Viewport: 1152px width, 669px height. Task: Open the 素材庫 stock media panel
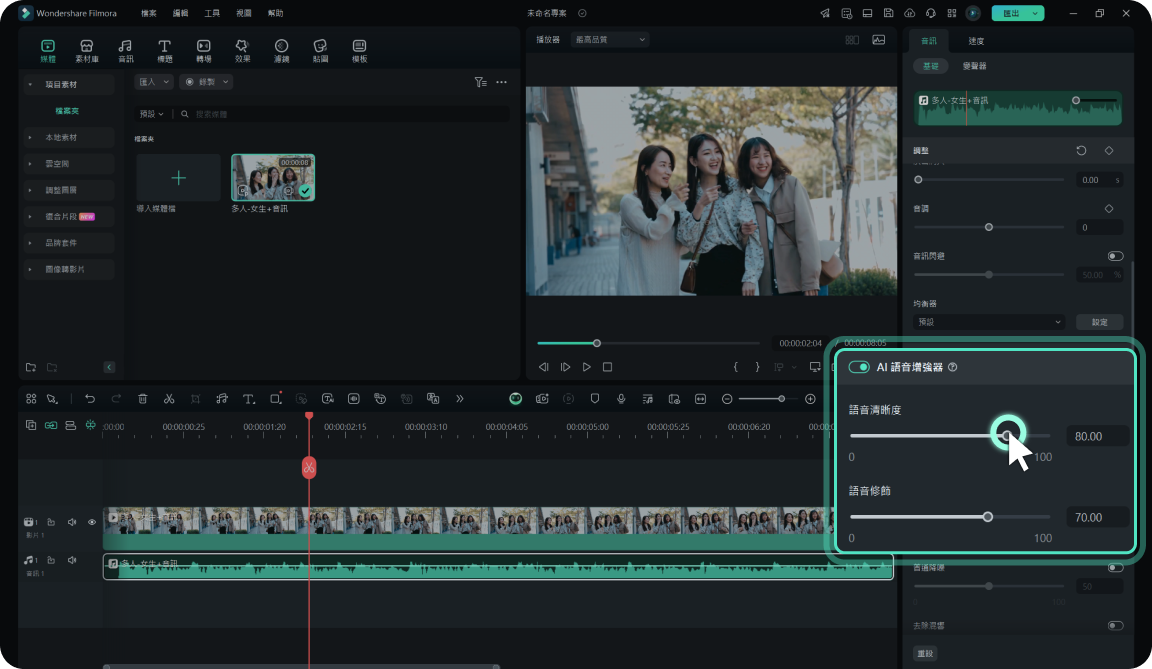click(87, 51)
